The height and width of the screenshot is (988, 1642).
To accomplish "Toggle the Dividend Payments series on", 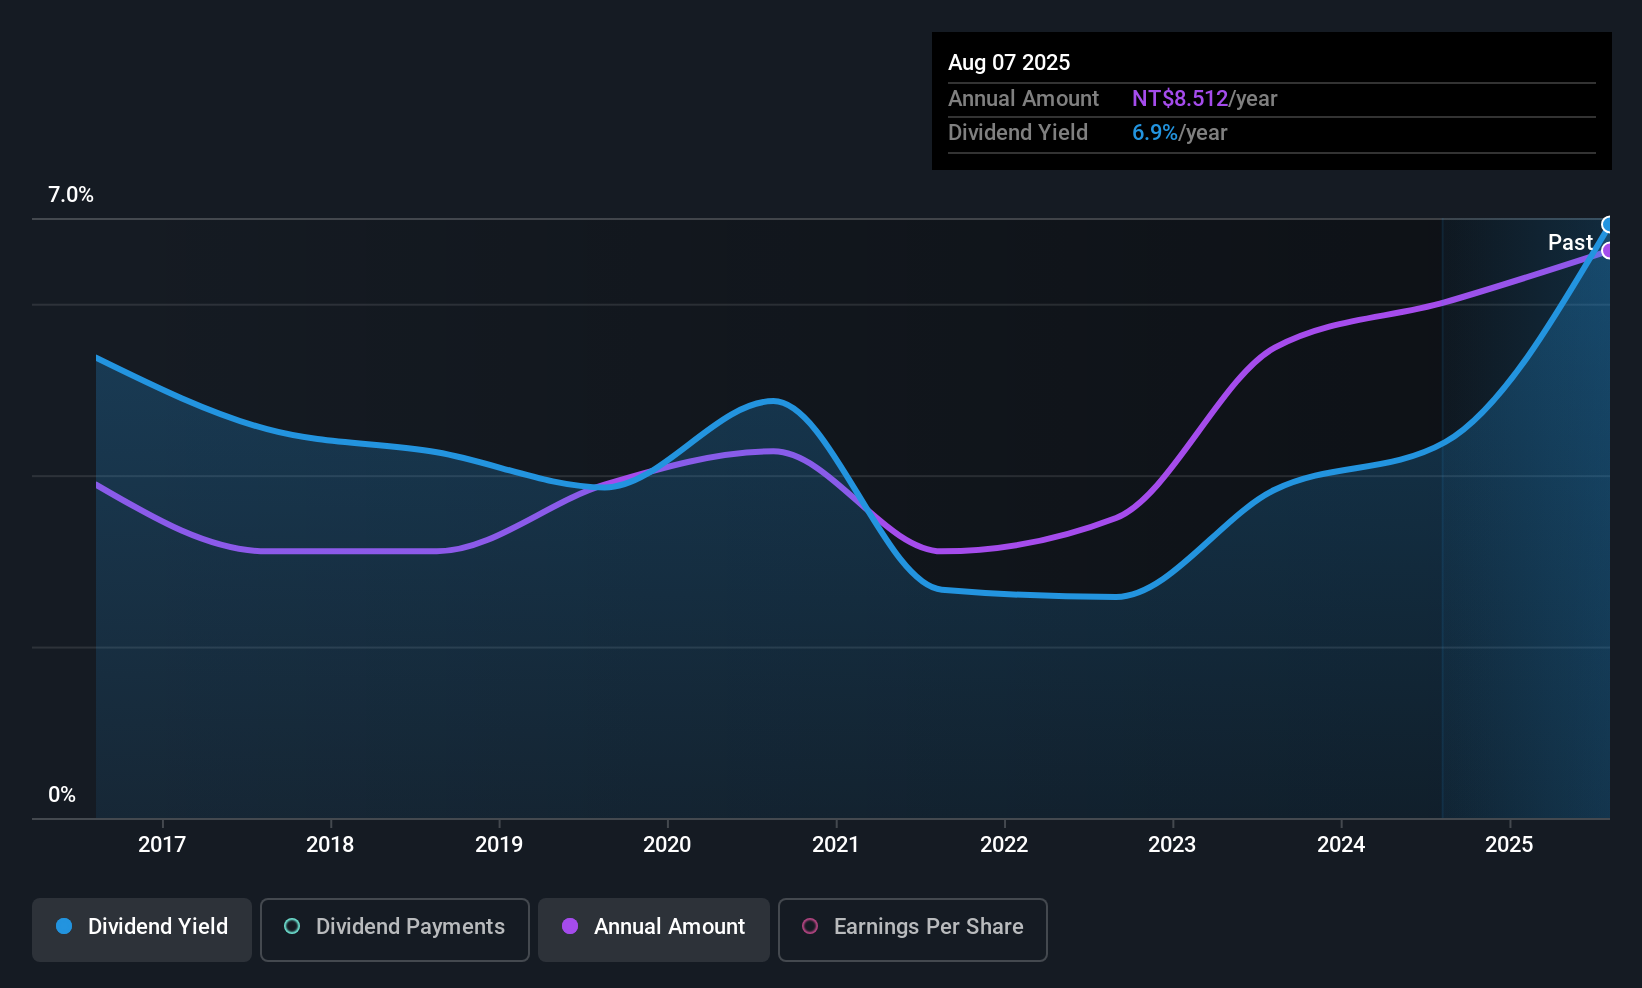I will tap(394, 929).
